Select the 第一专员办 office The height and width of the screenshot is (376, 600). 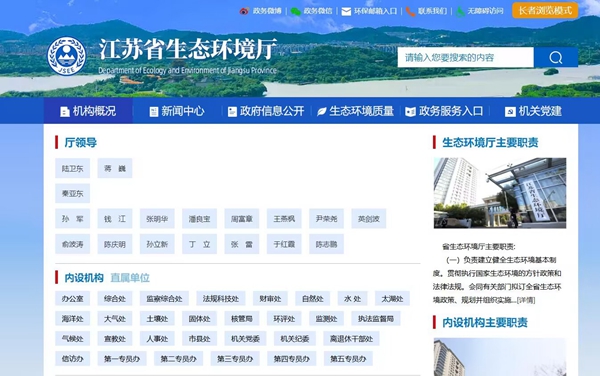tap(122, 359)
